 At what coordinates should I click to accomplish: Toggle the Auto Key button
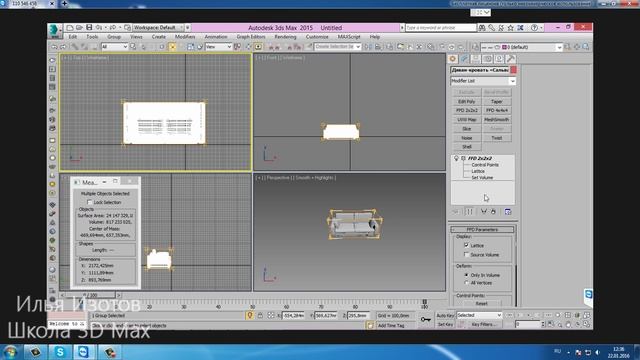tap(445, 316)
